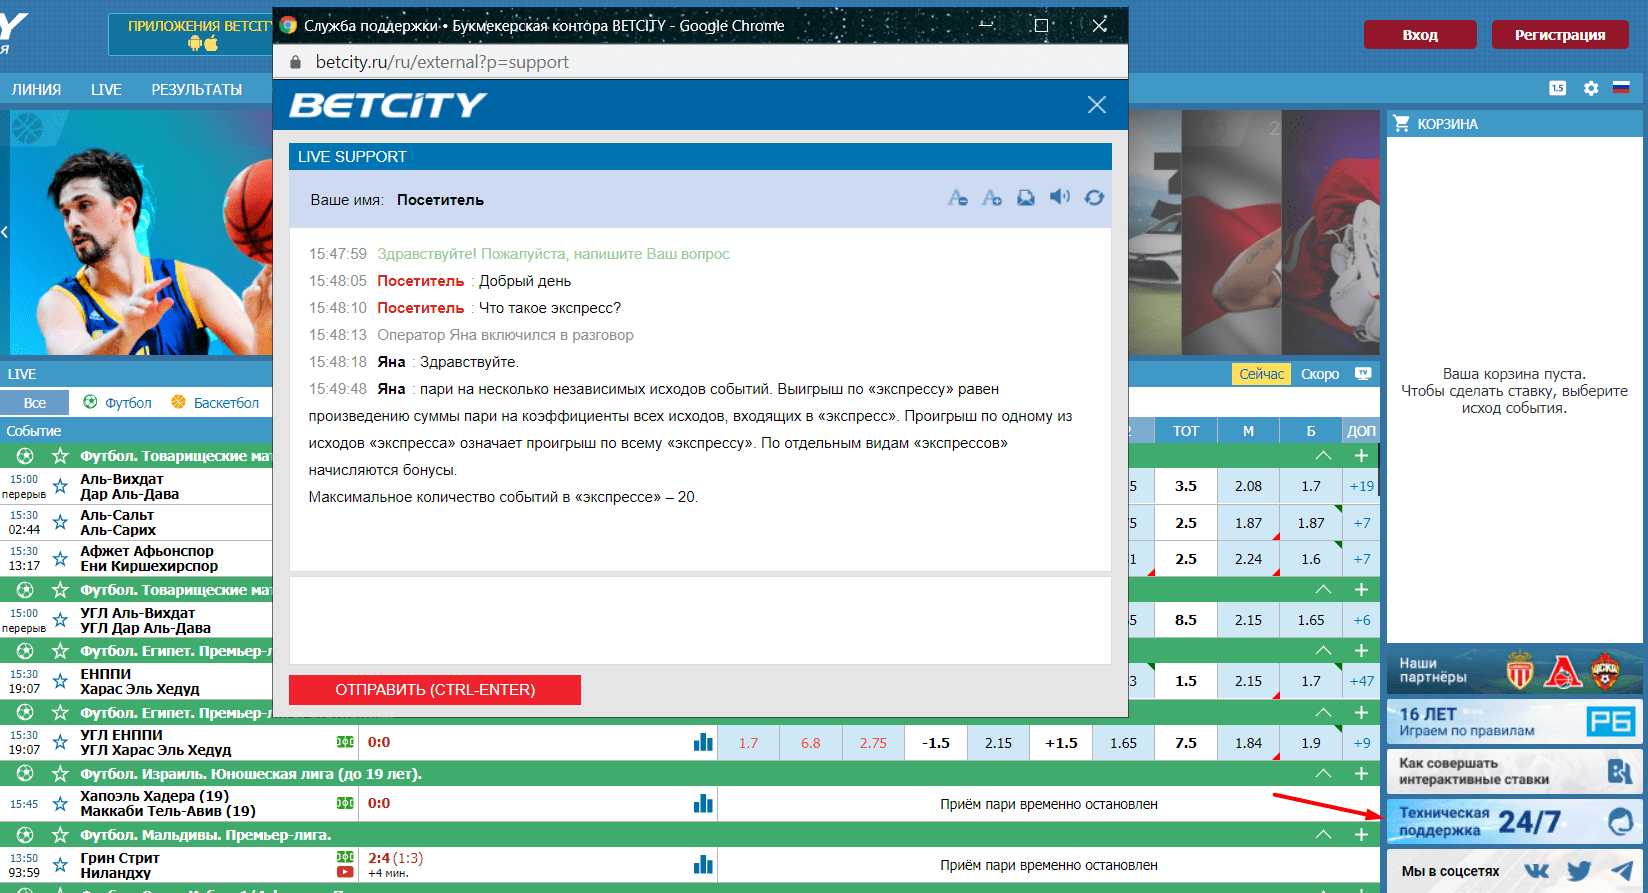This screenshot has height=893, width=1648.
Task: Favorite Грин Стрит vs Ниландху star
Action: click(x=60, y=865)
